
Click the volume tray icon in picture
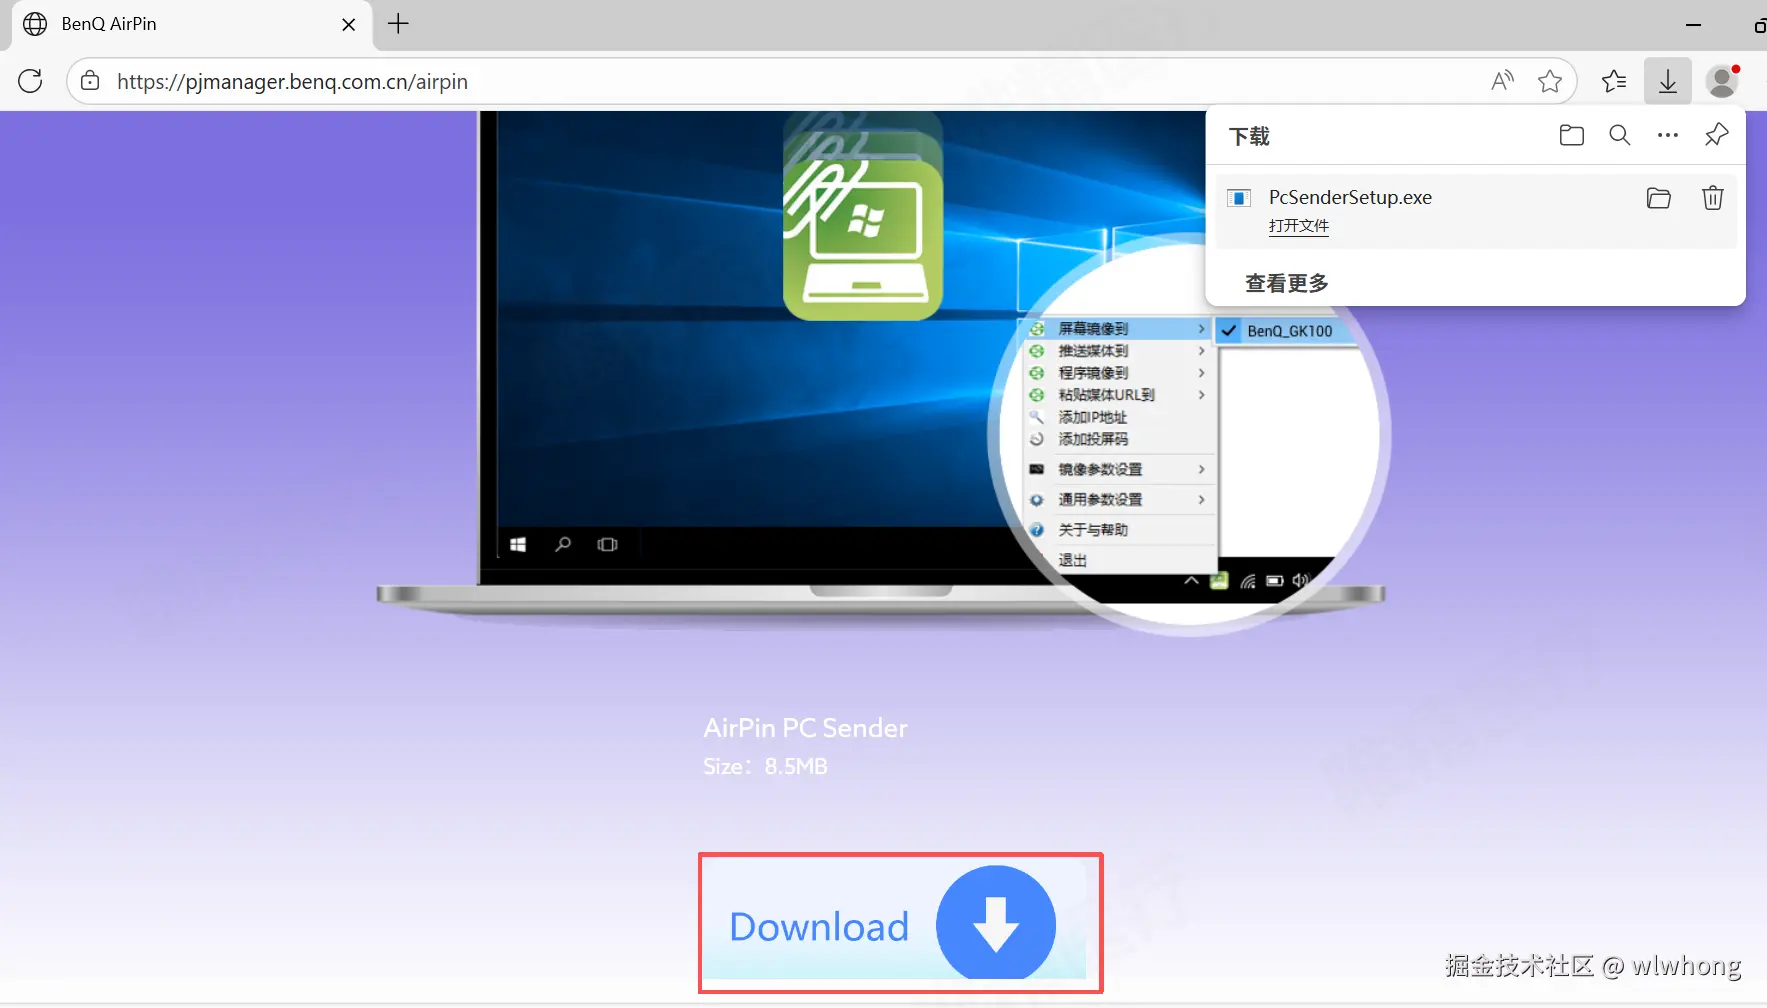click(1300, 580)
